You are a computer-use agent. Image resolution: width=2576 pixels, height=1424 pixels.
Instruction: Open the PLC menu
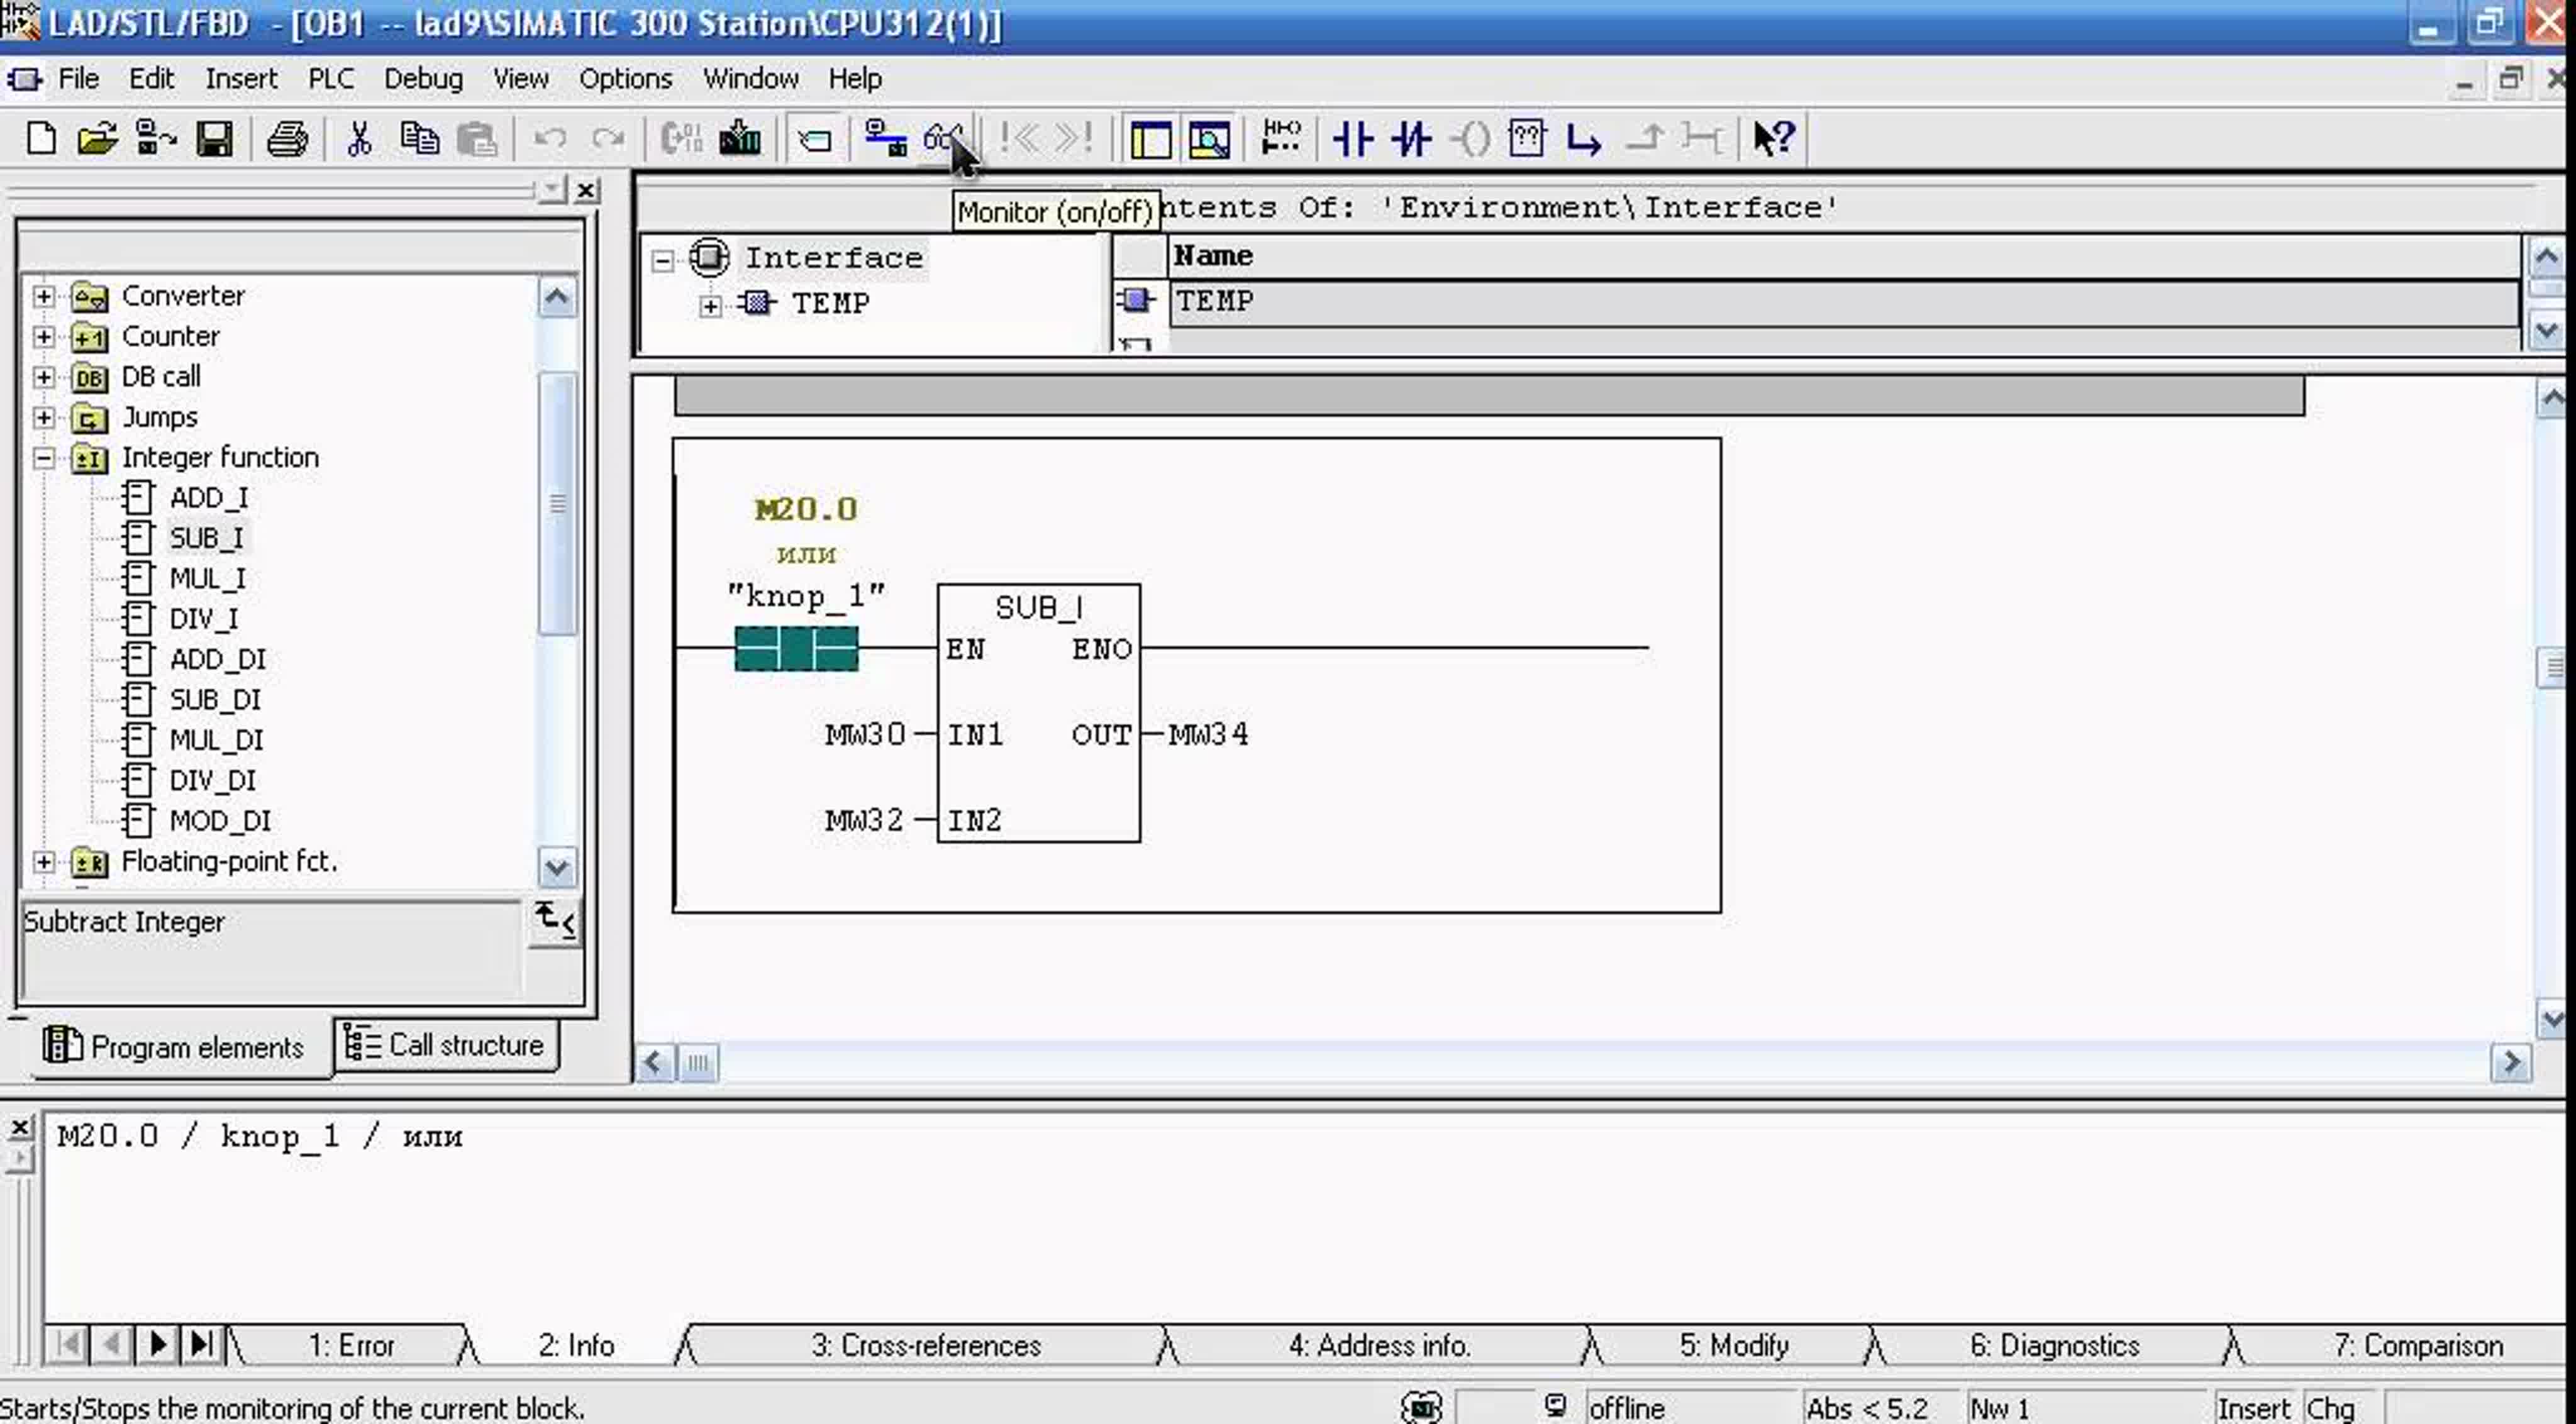coord(331,78)
